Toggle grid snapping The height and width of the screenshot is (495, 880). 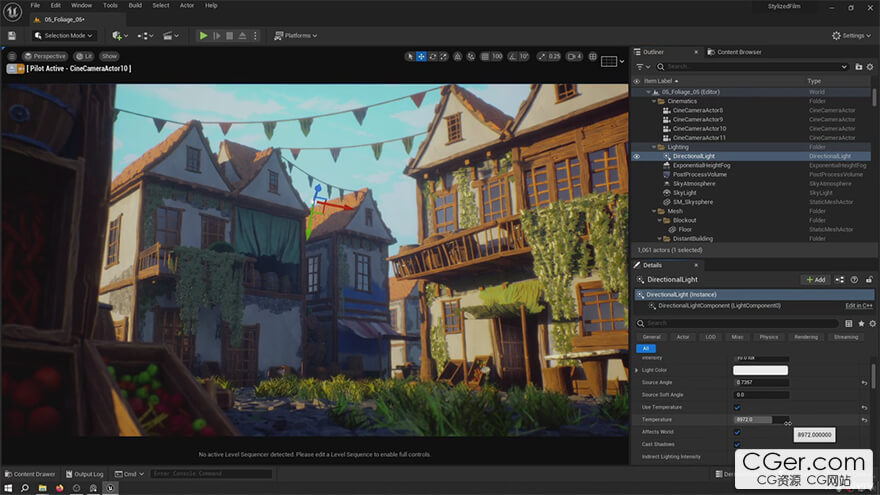(485, 56)
